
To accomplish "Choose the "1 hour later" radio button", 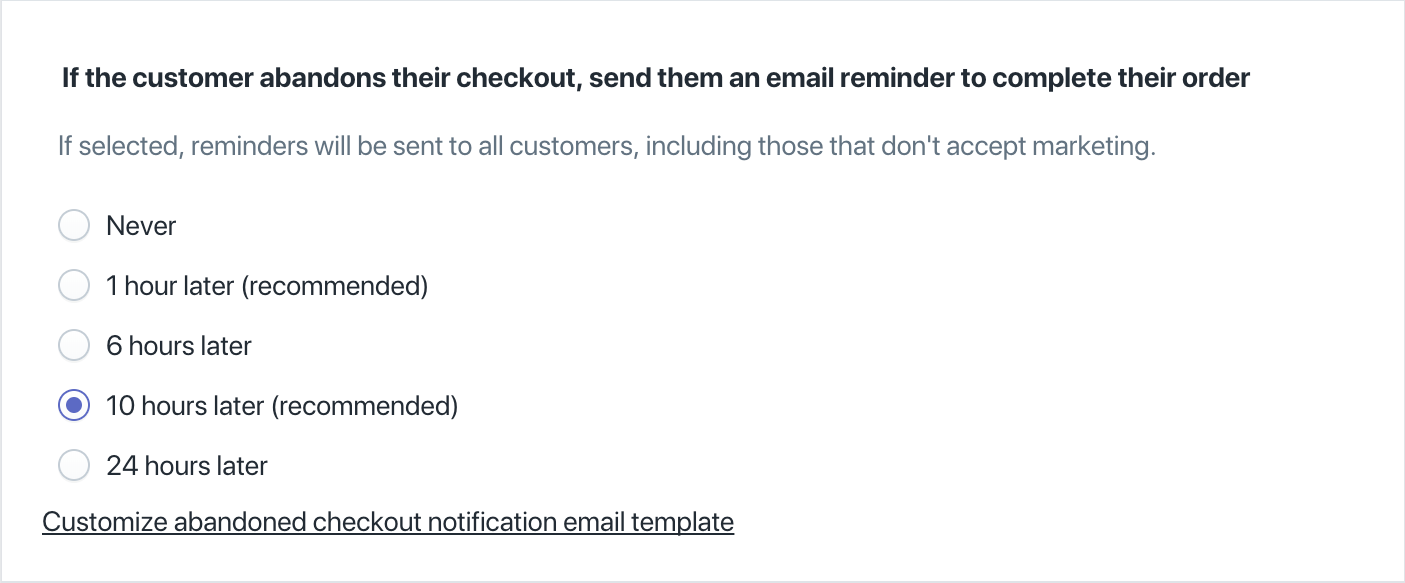I will [74, 286].
